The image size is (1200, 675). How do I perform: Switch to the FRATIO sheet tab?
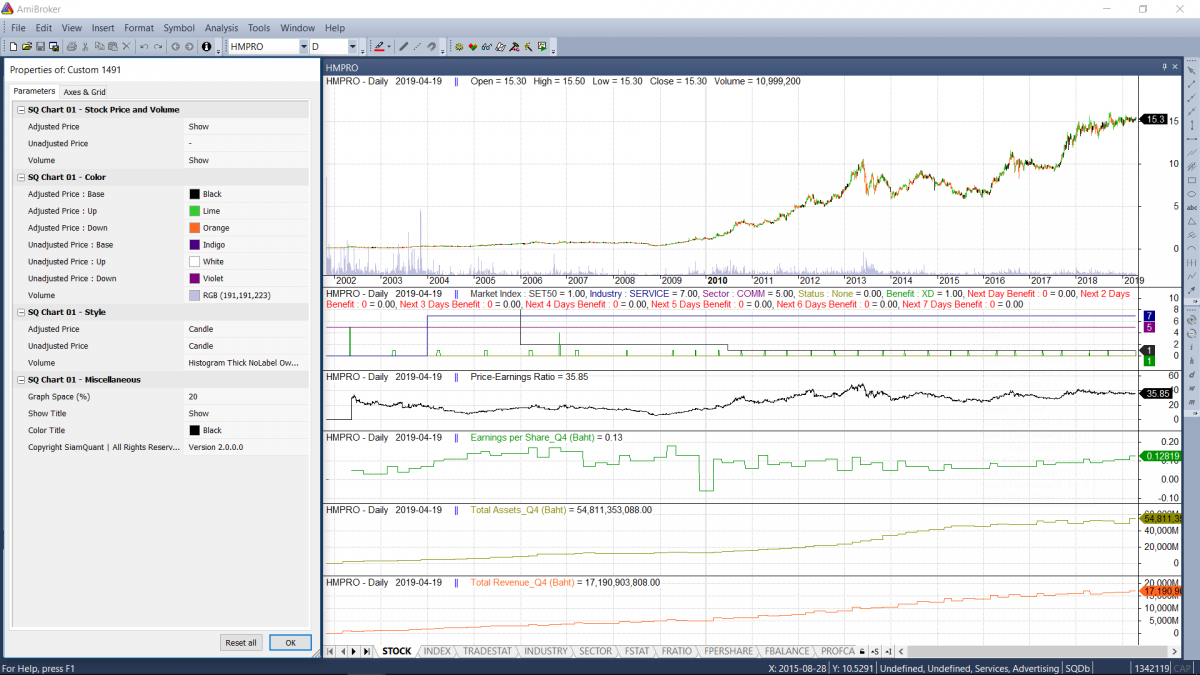pyautogui.click(x=676, y=651)
